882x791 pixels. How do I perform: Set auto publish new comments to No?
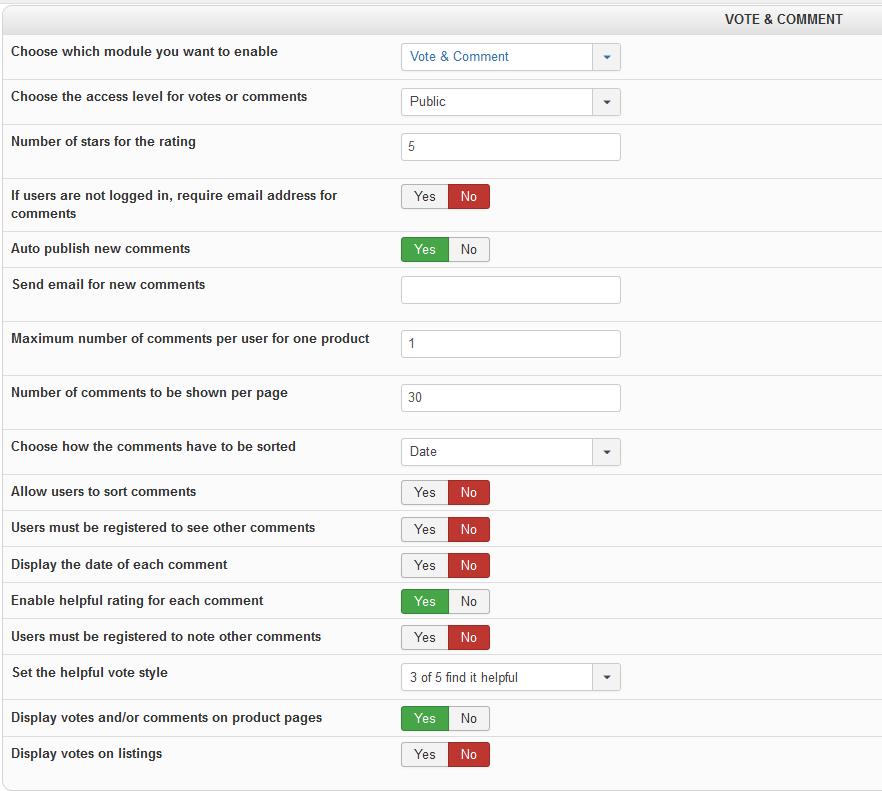pos(469,250)
